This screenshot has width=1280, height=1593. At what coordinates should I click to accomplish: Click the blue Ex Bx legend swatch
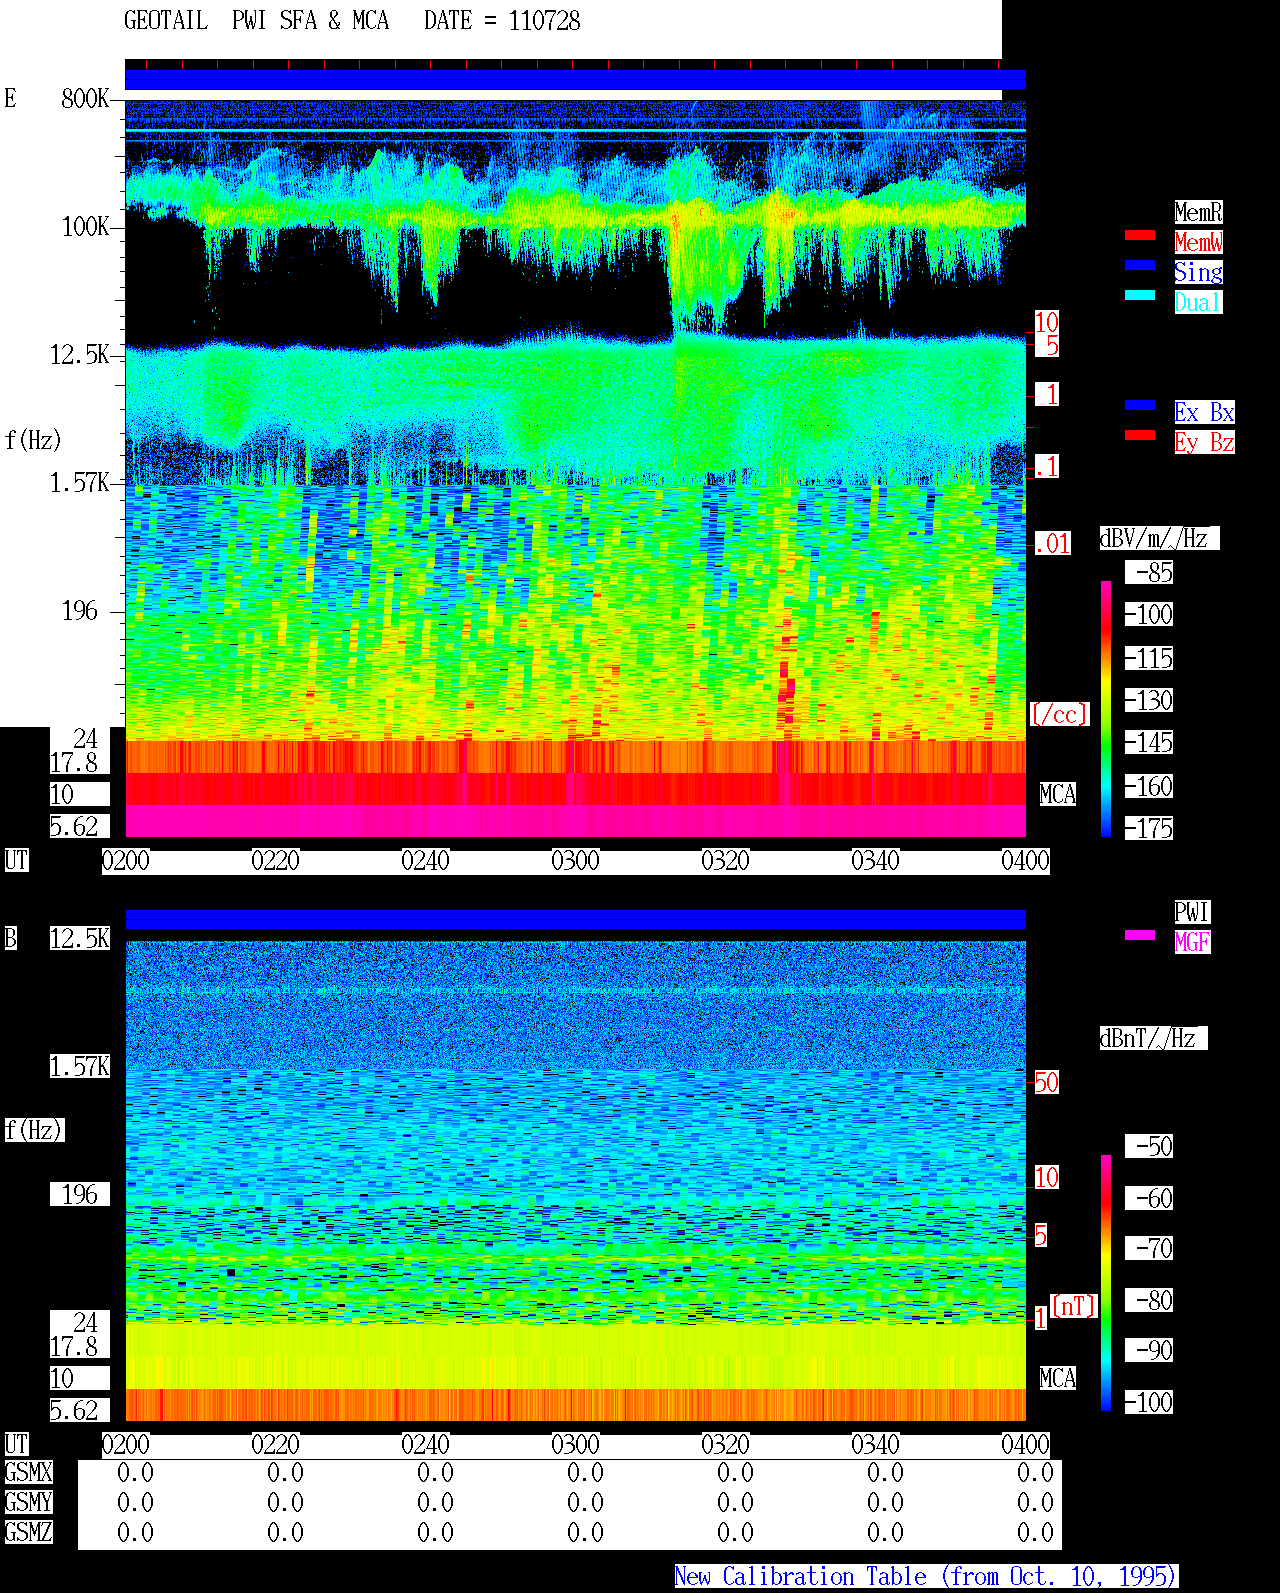pyautogui.click(x=1140, y=405)
